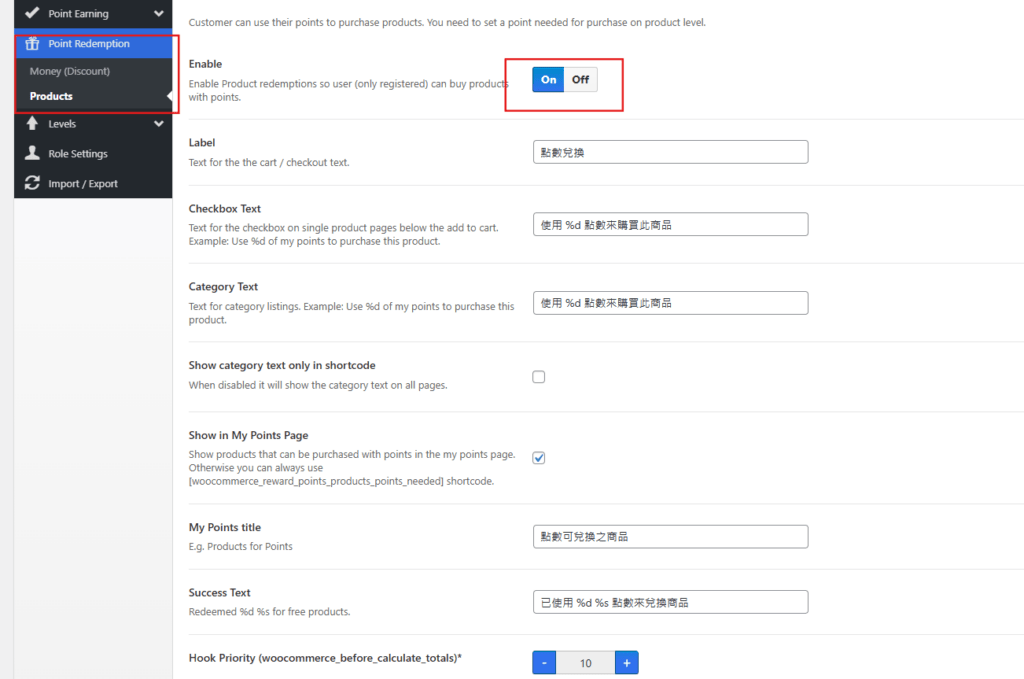Open the Role Settings menu entry
The height and width of the screenshot is (679, 1024).
coord(77,154)
